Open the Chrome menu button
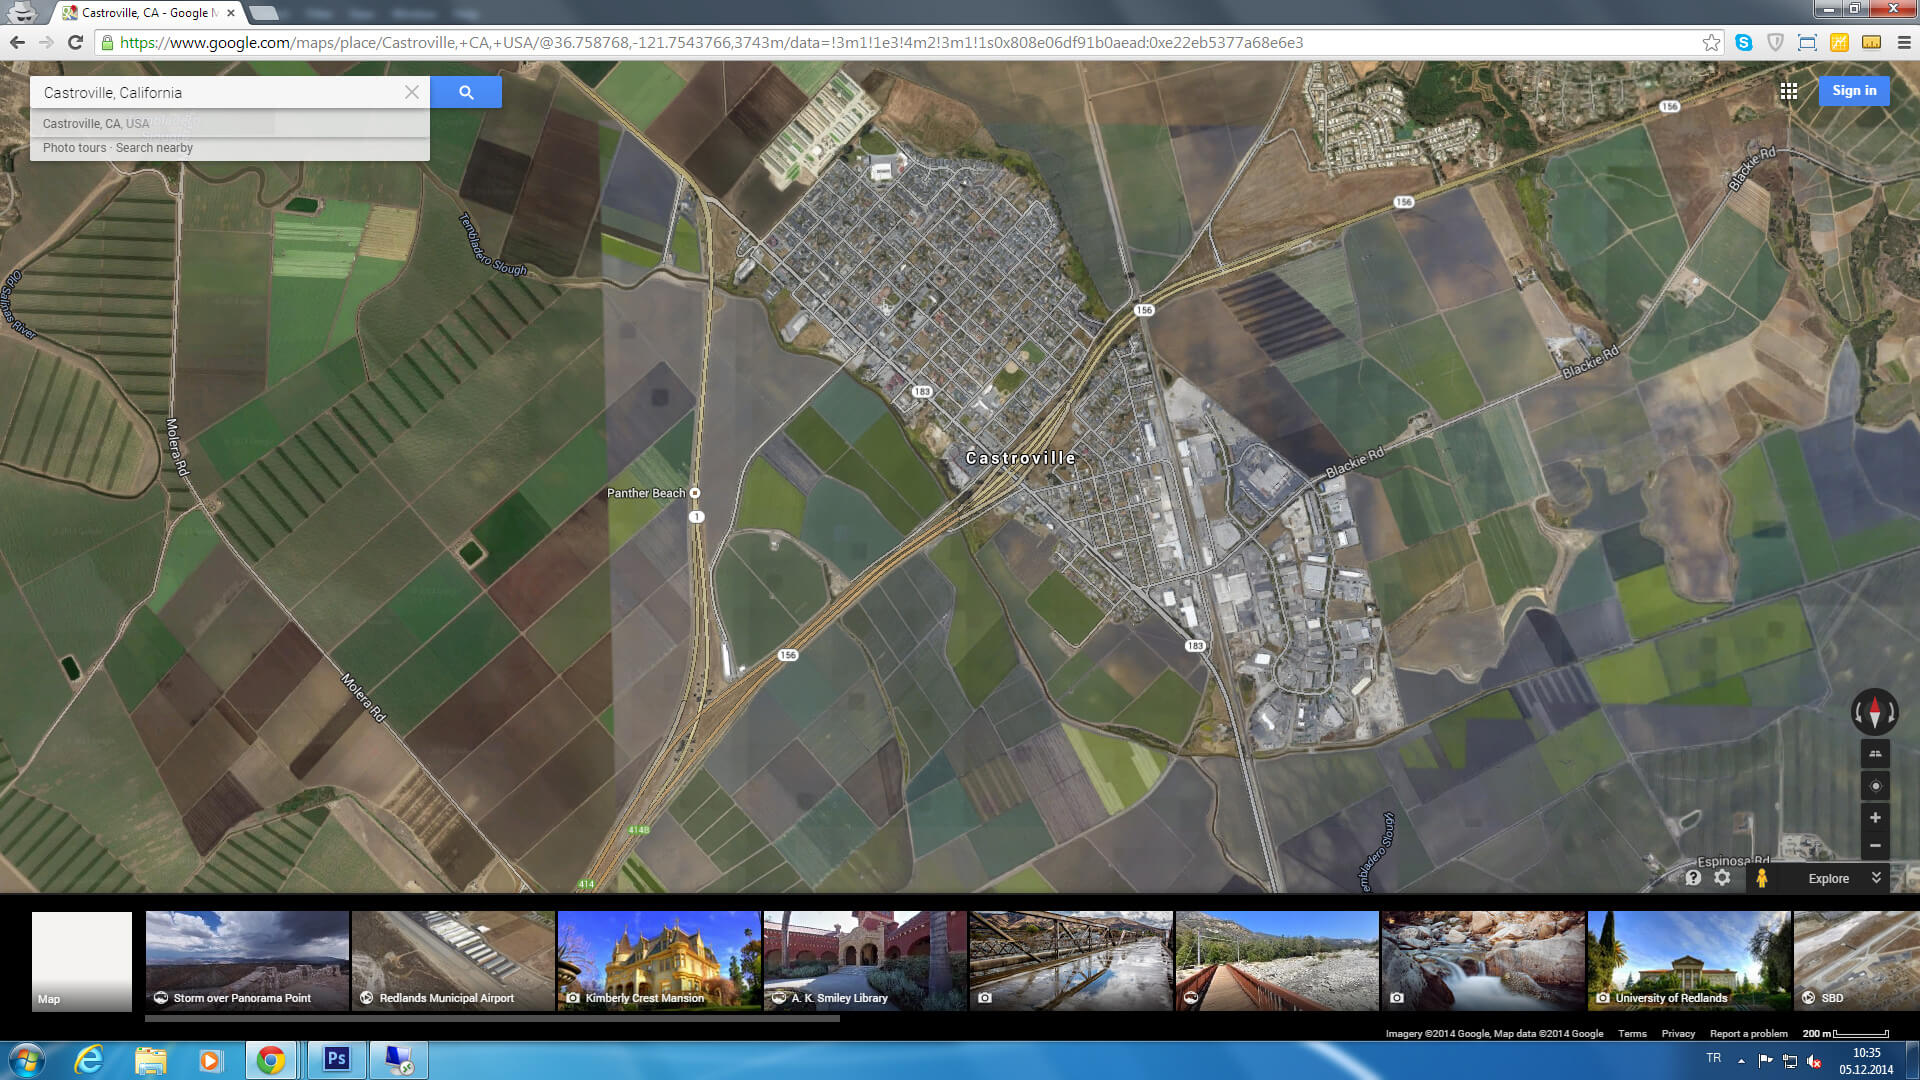 tap(1904, 42)
